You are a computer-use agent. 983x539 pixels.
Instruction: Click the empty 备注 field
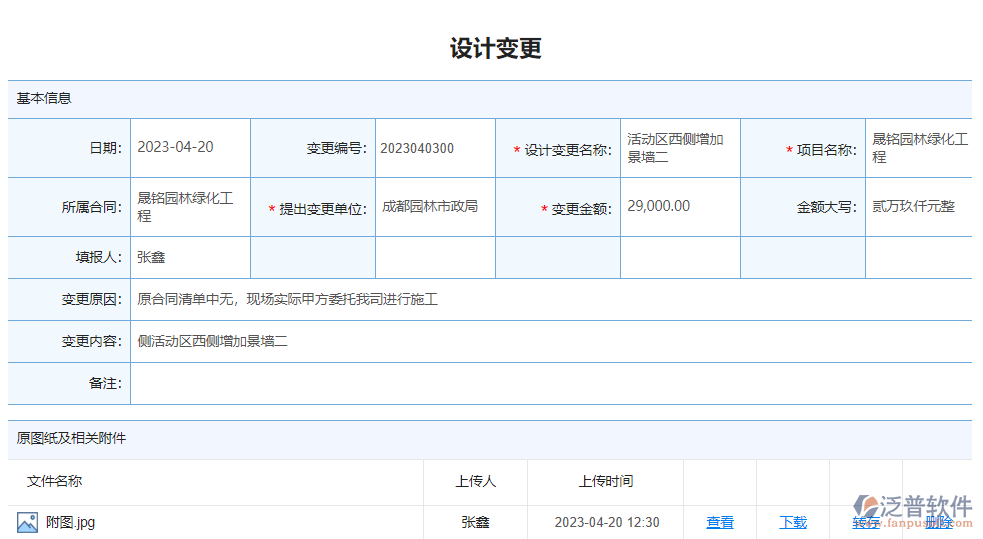point(551,384)
